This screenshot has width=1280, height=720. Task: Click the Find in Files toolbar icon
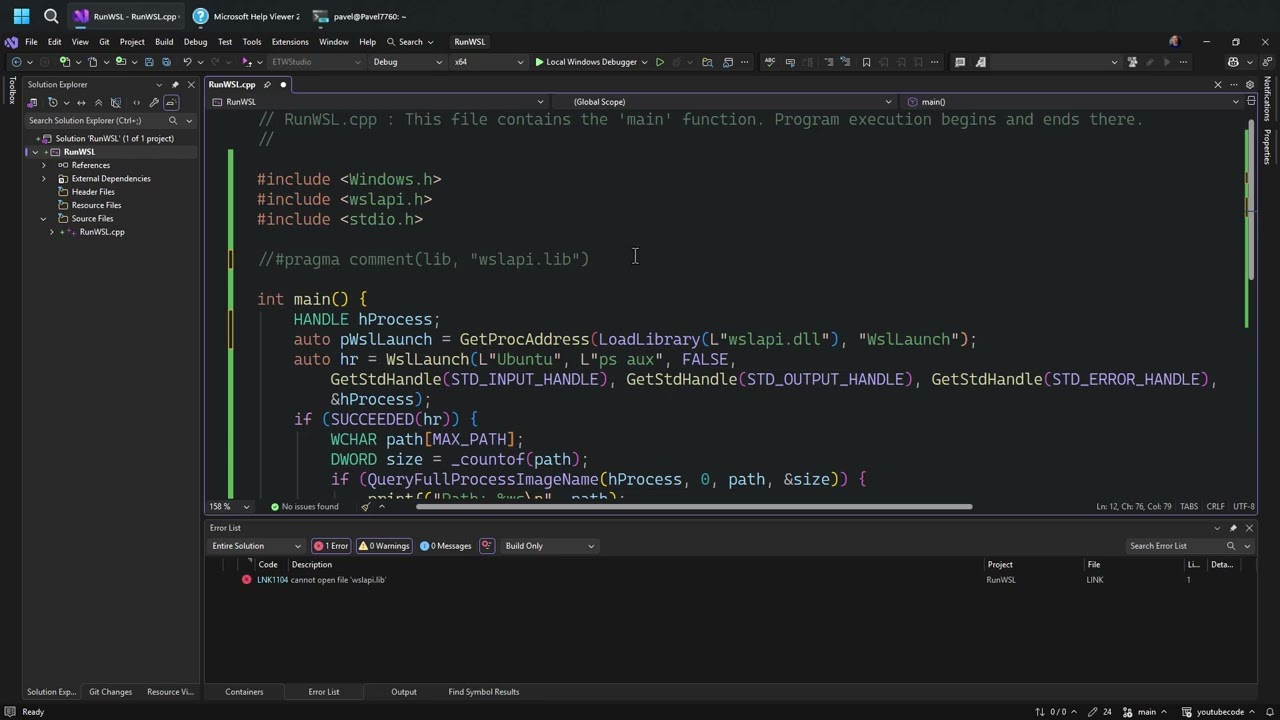pos(709,62)
